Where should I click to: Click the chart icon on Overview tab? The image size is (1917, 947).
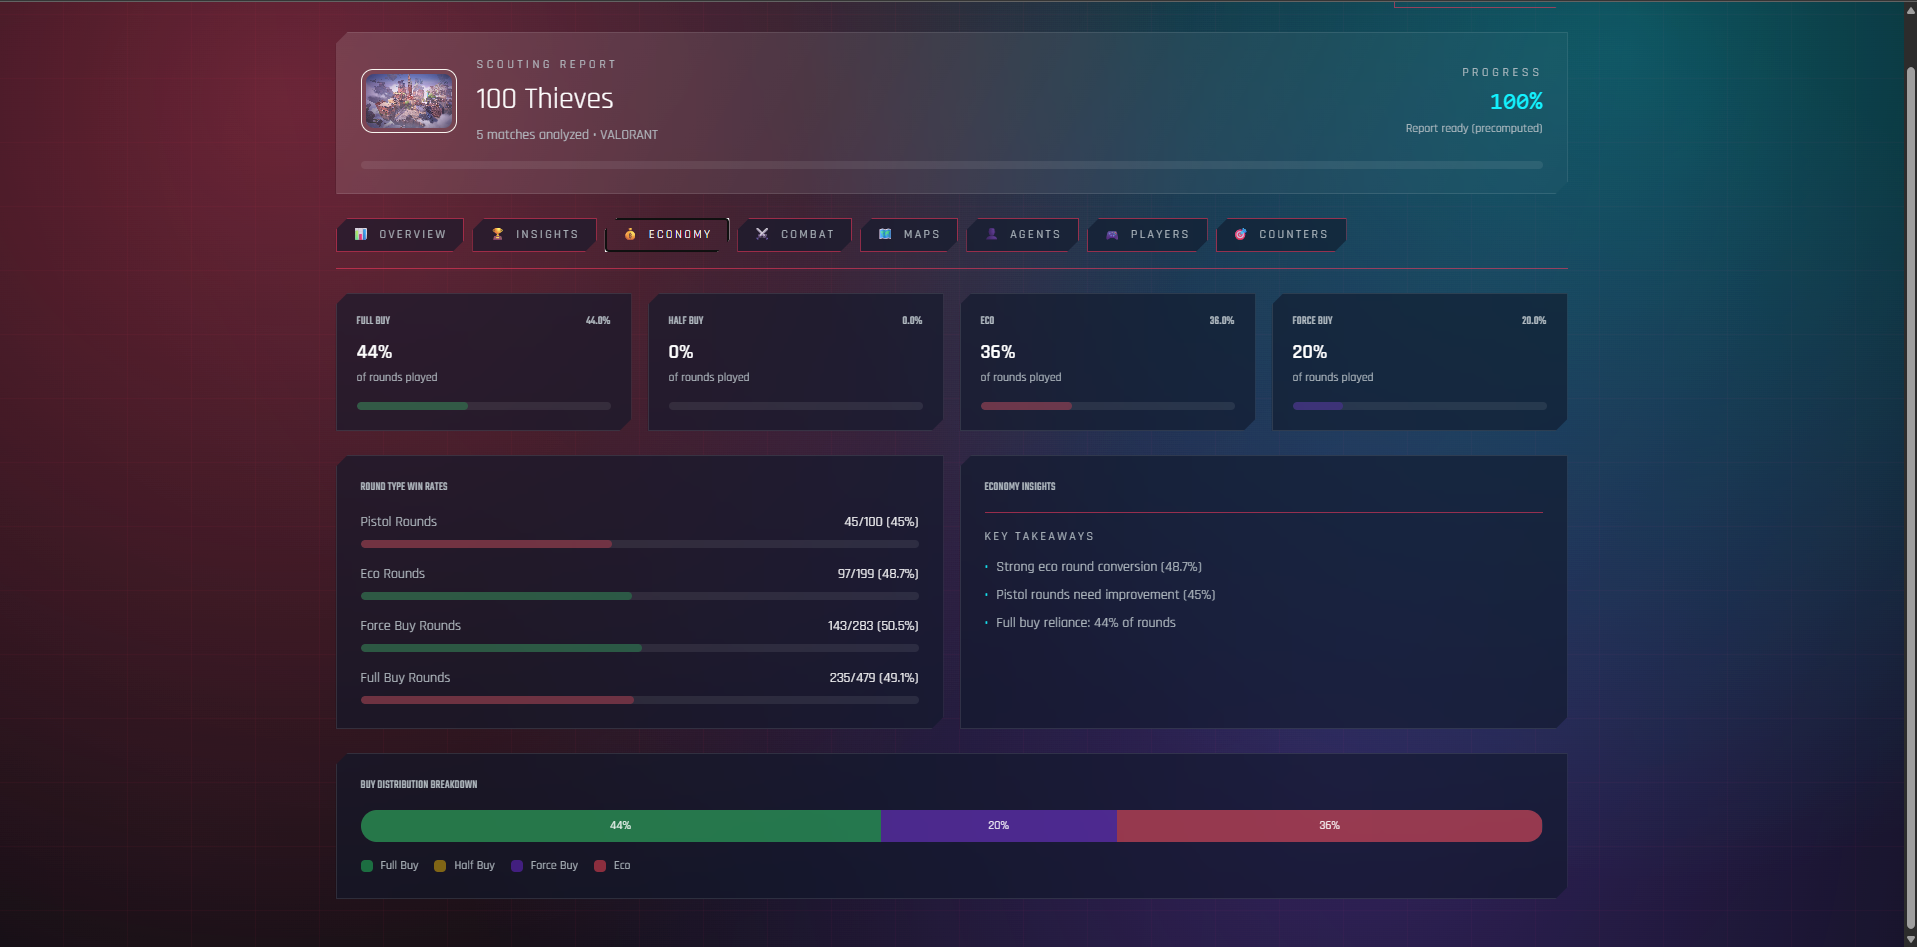361,234
